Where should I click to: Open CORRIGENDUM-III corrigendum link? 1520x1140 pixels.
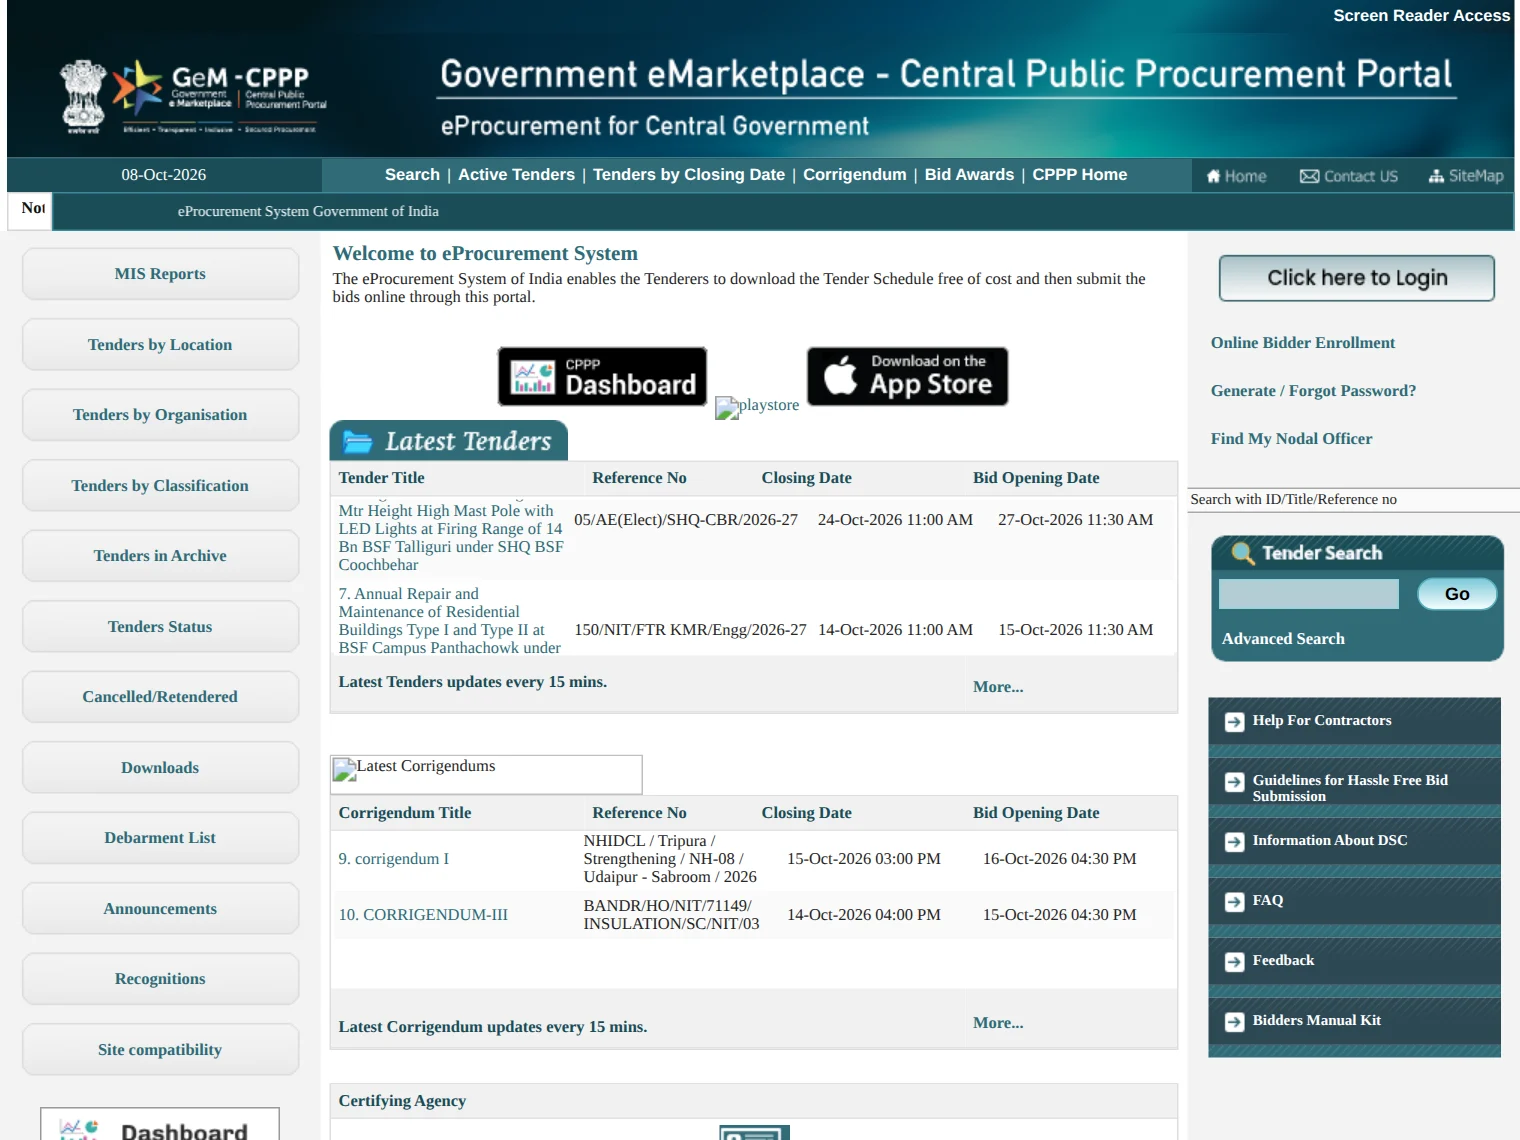coord(423,915)
